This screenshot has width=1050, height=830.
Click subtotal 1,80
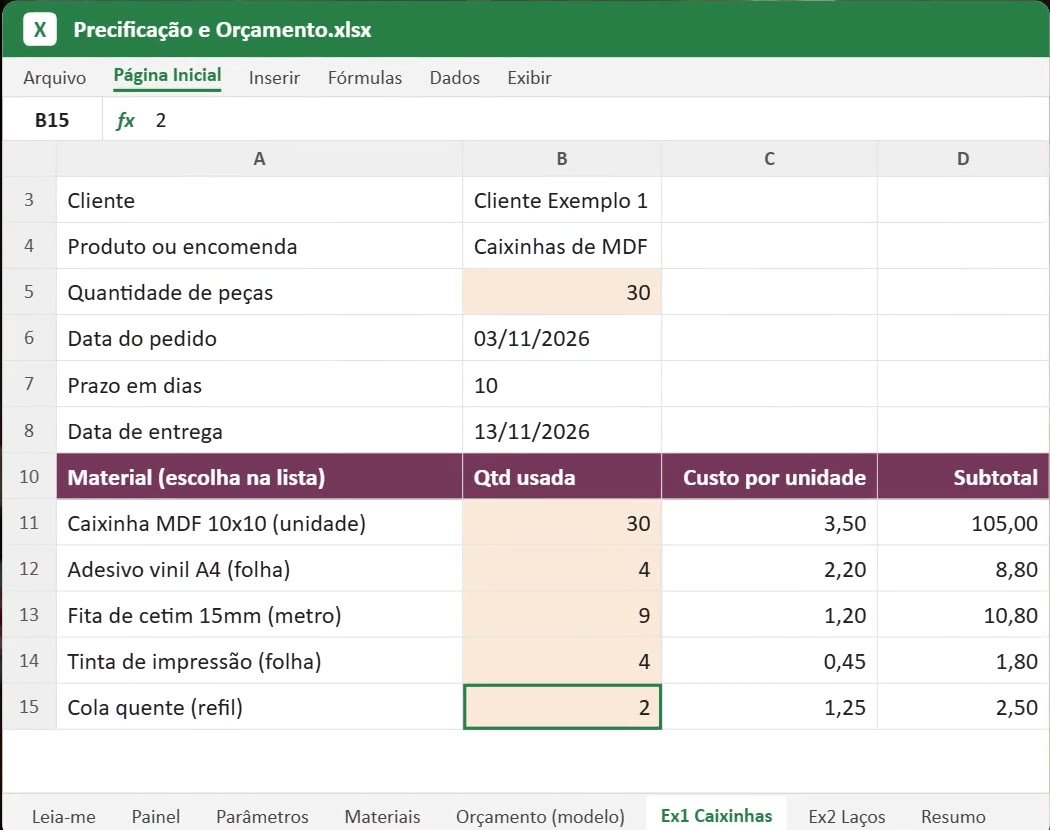[x=963, y=661]
